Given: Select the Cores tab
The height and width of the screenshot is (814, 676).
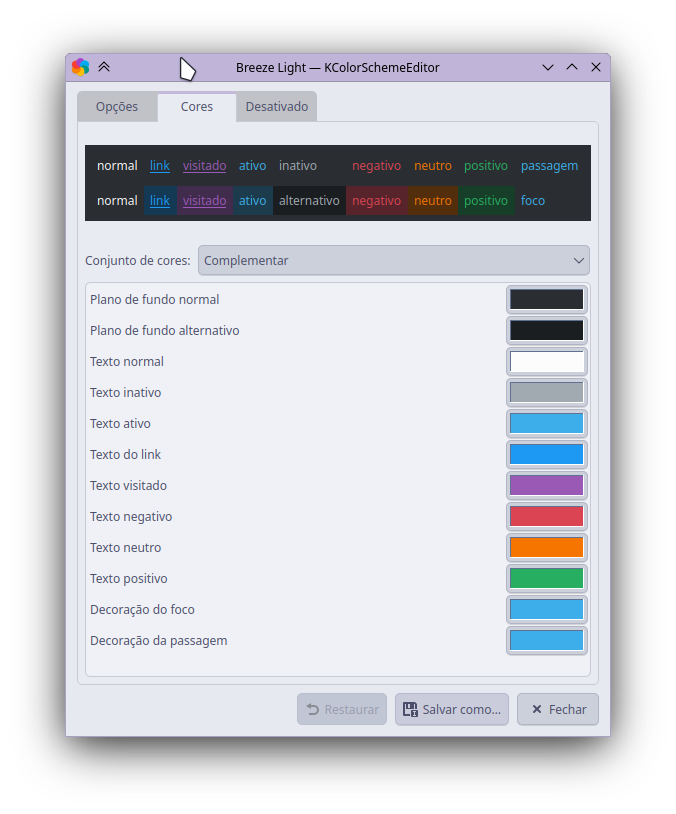Looking at the screenshot, I should 197,107.
